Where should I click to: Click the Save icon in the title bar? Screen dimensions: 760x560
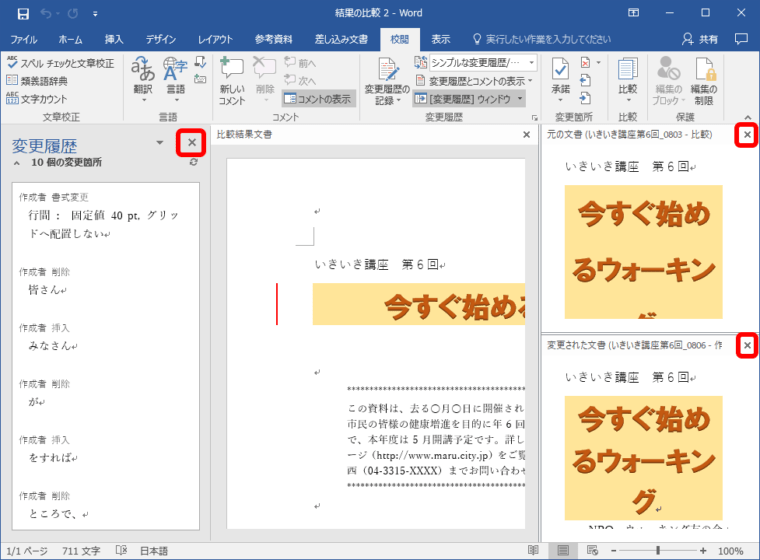[x=23, y=14]
